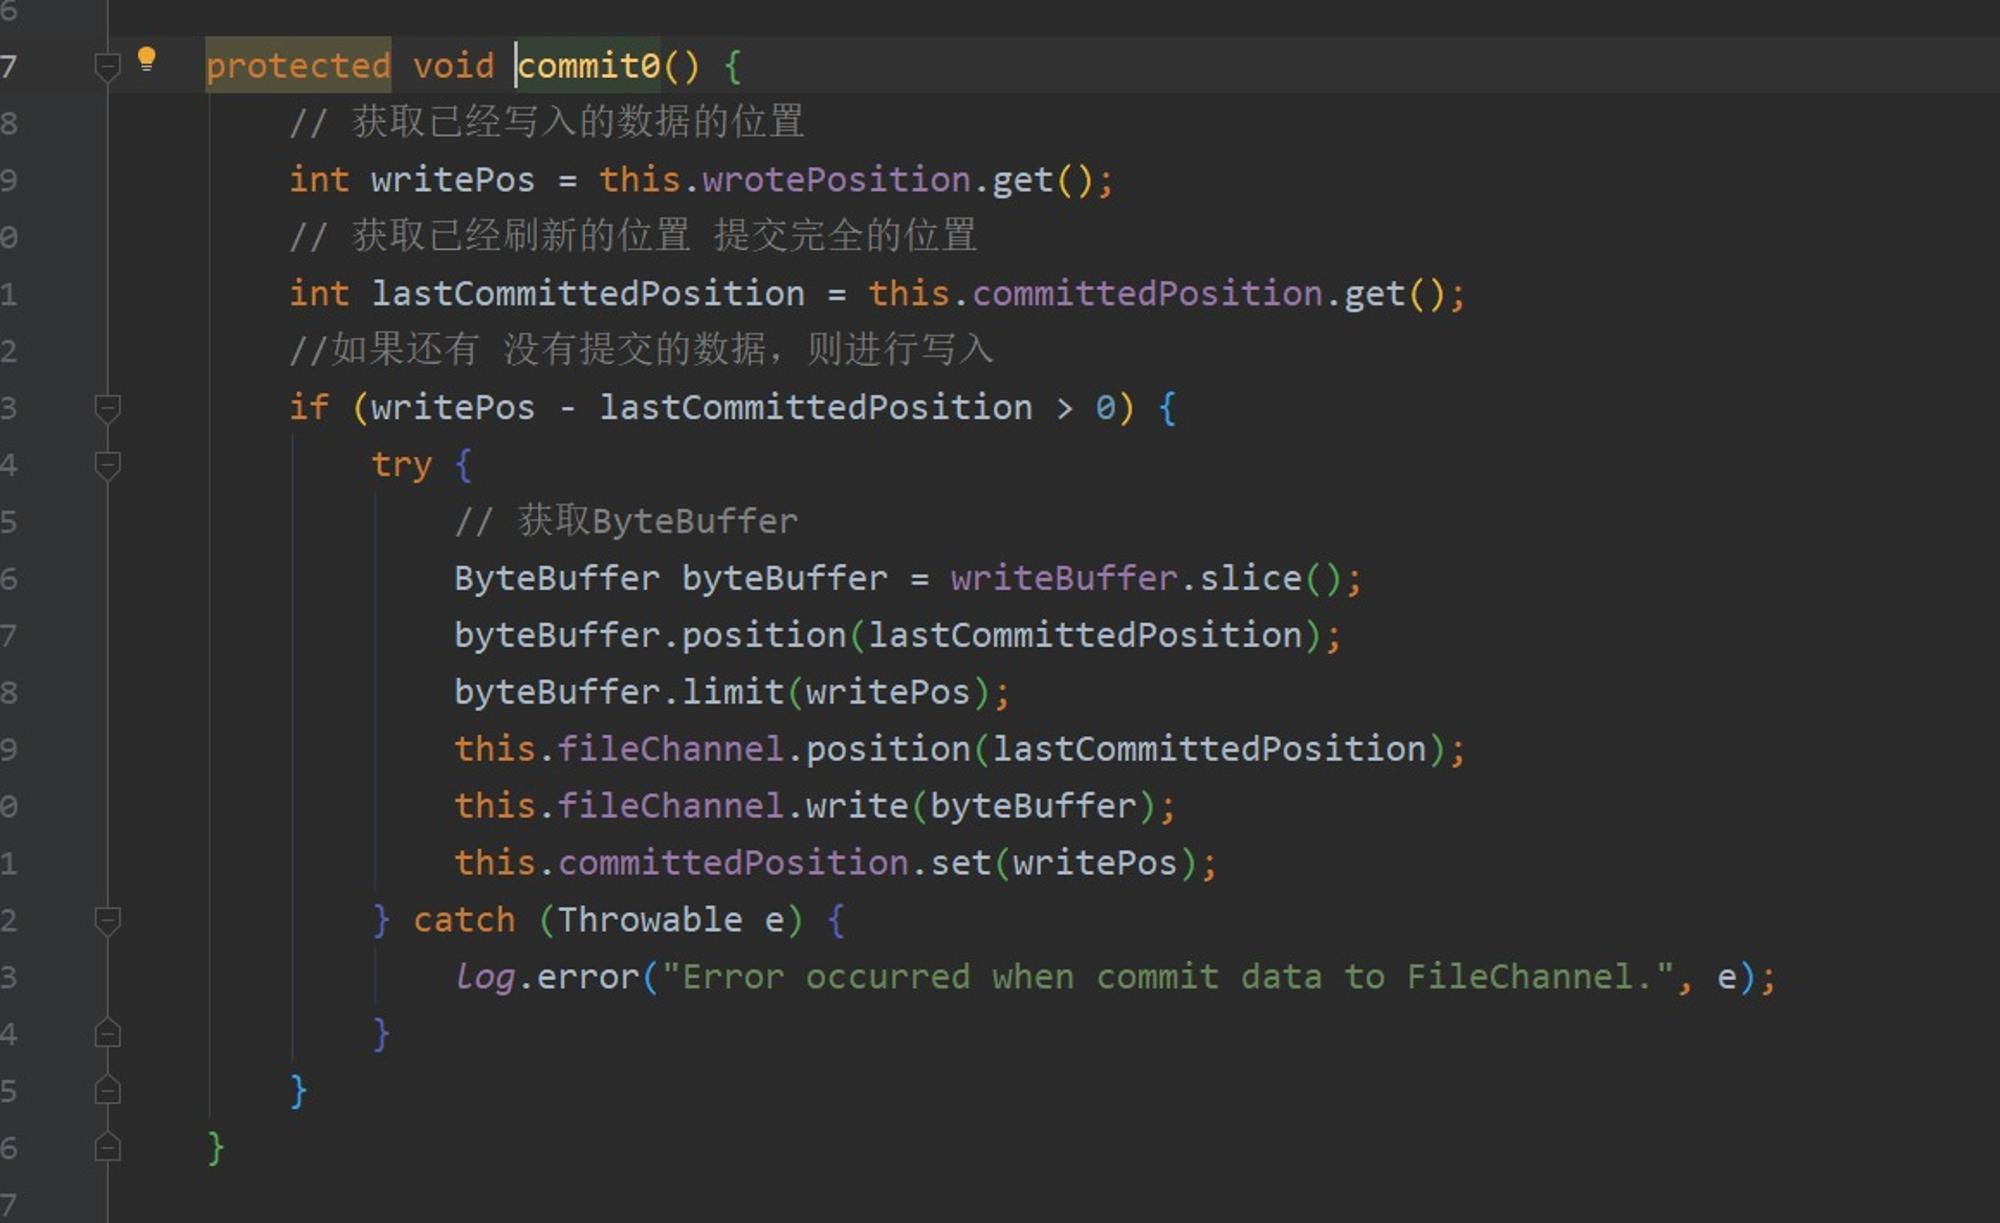The height and width of the screenshot is (1223, 2000).
Task: Collapse the if block fold marker
Action: [107, 408]
